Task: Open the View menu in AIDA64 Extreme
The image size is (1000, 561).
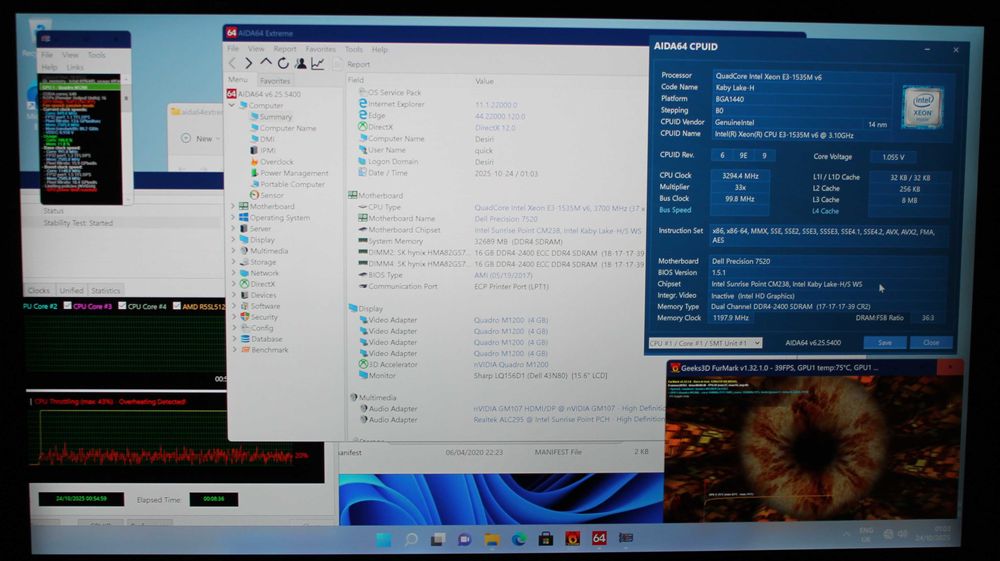Action: [x=256, y=49]
